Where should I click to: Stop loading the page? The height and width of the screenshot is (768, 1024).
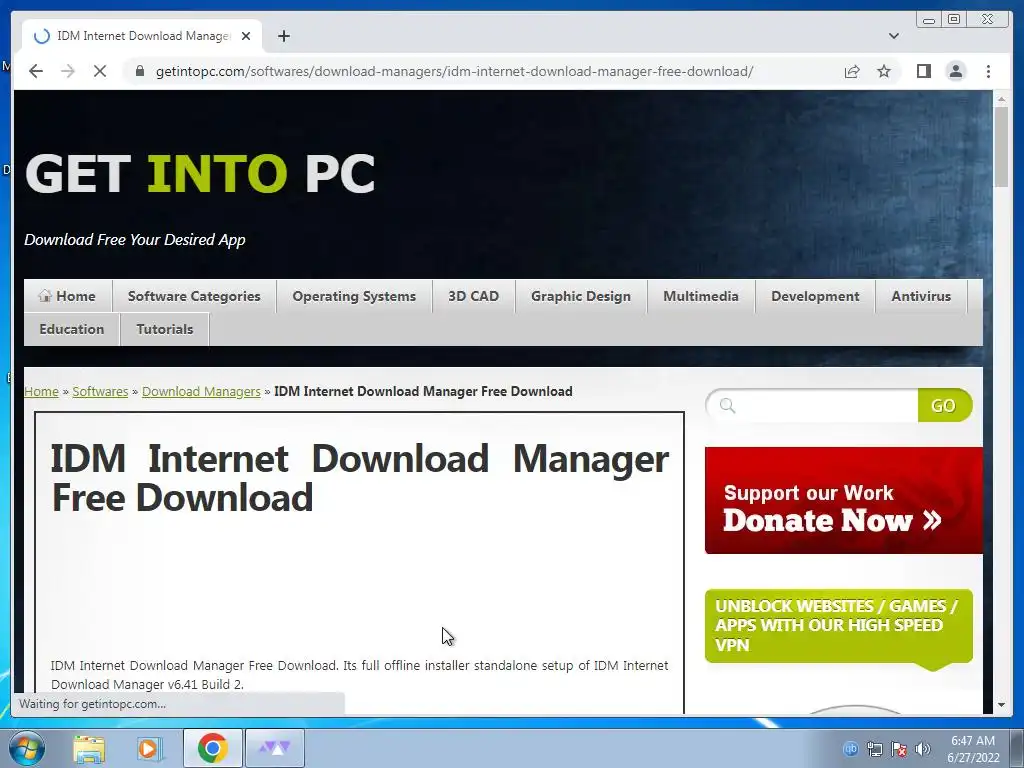[100, 71]
